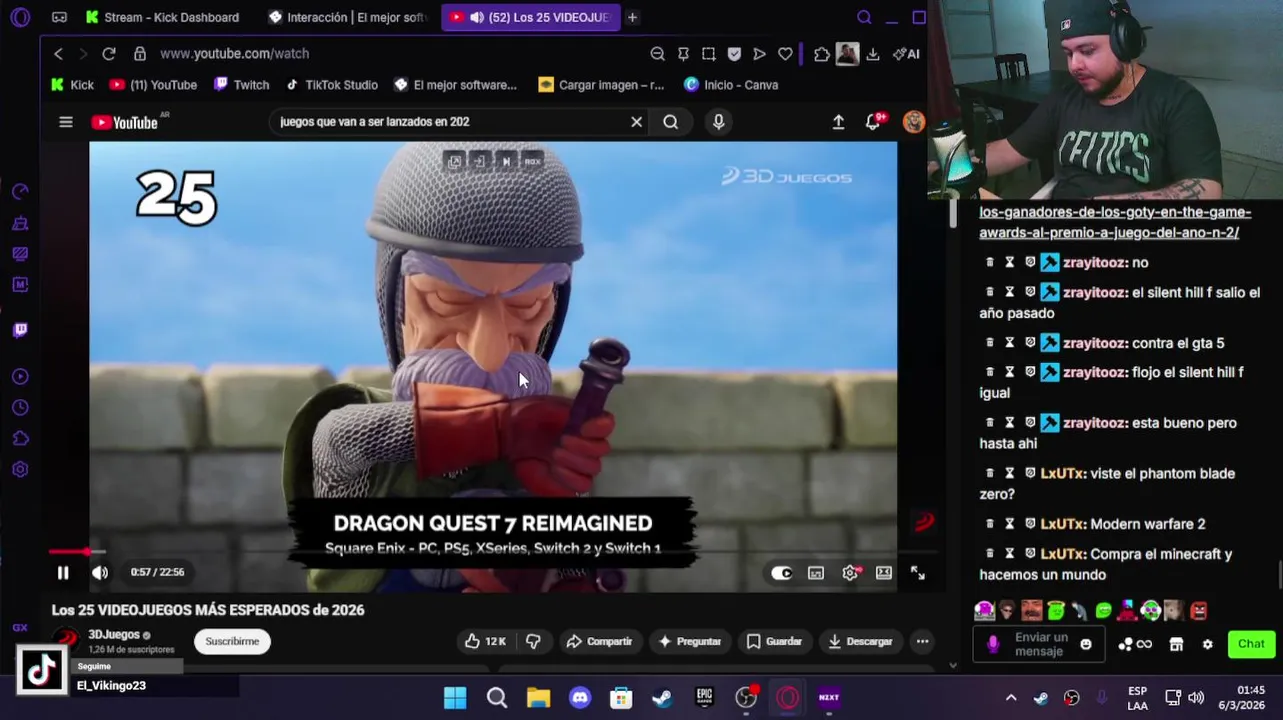Open the 3DJuegos channel name link
The image size is (1283, 720).
pos(114,634)
